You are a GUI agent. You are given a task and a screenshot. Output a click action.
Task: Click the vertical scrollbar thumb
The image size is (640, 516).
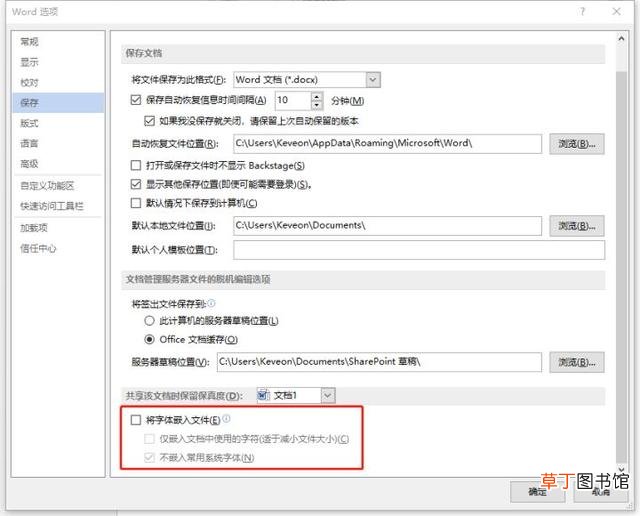[621, 265]
